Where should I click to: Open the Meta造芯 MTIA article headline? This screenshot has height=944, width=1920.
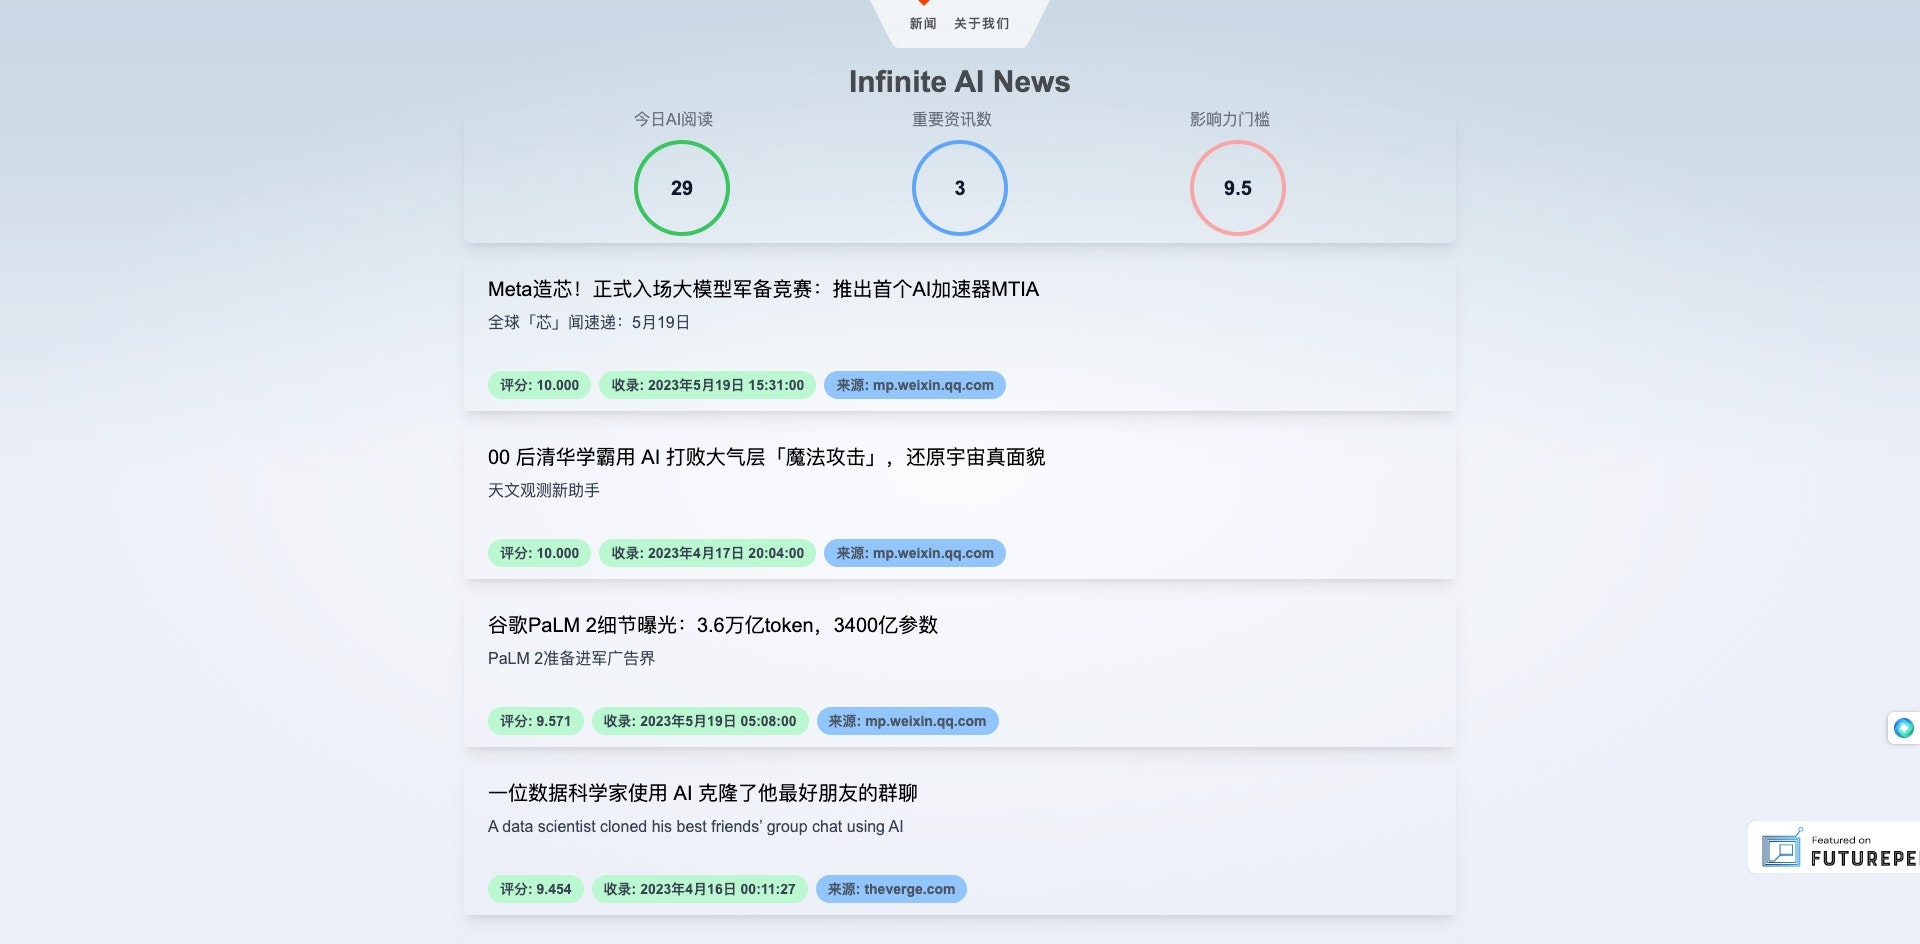pos(763,289)
